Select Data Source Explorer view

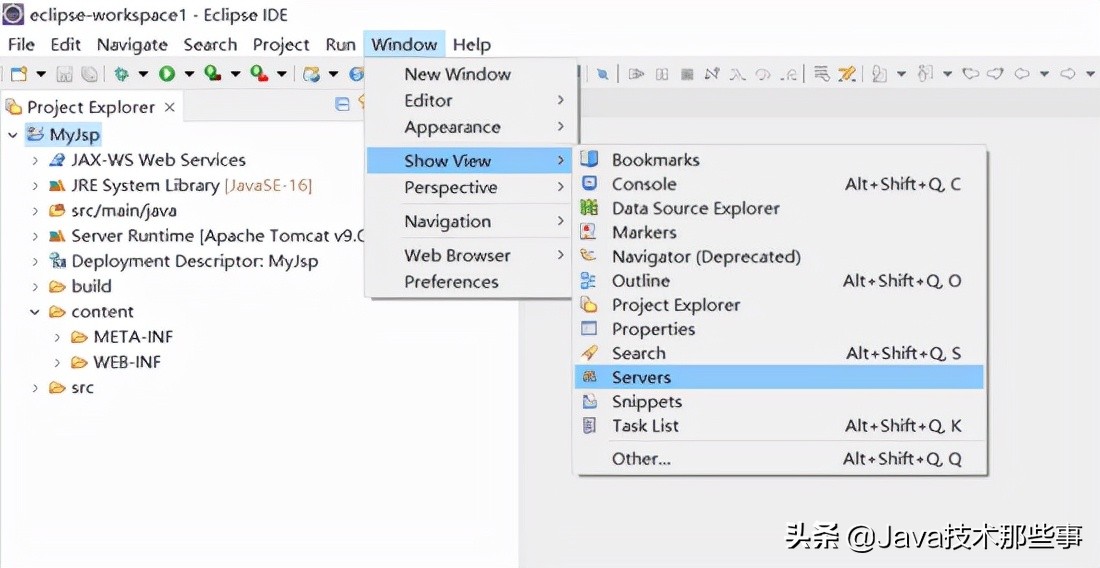(779, 208)
